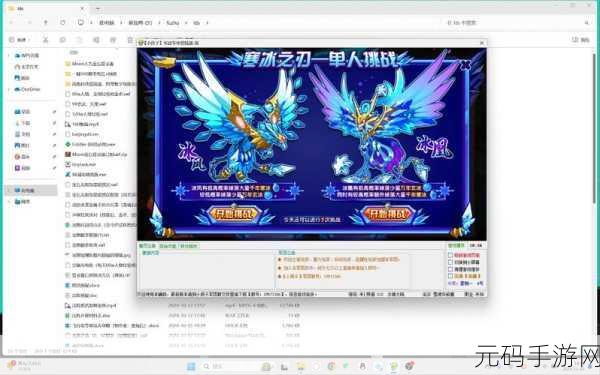This screenshot has width=600, height=375.
Task: Open 图库 (Gallery) in the sidebar
Action: (x=22, y=78)
